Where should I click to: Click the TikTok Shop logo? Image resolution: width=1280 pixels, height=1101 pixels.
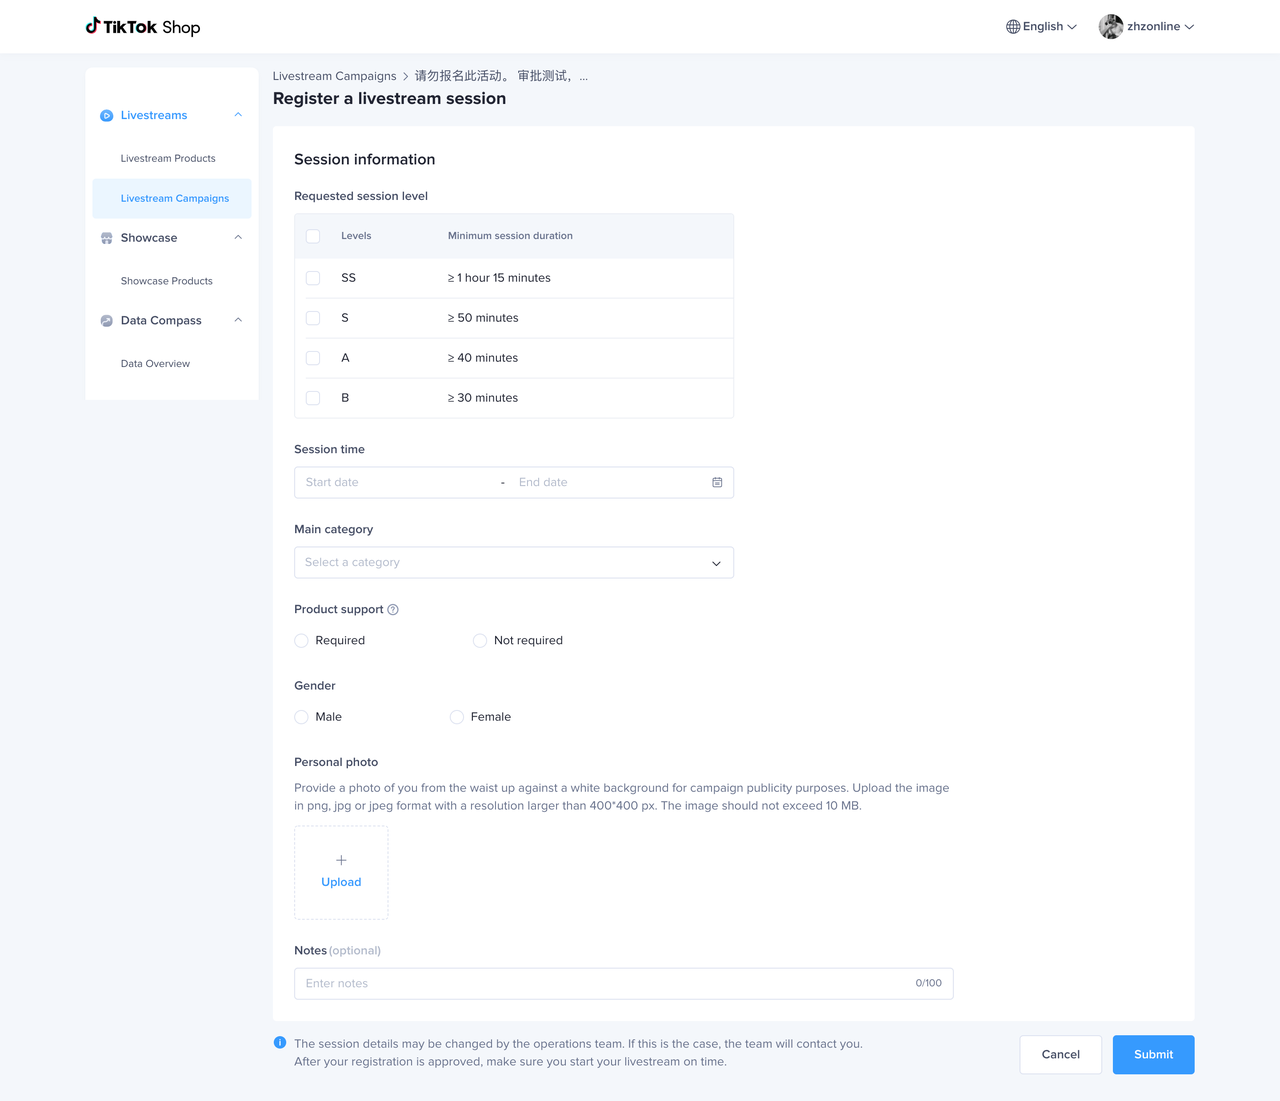pos(142,27)
